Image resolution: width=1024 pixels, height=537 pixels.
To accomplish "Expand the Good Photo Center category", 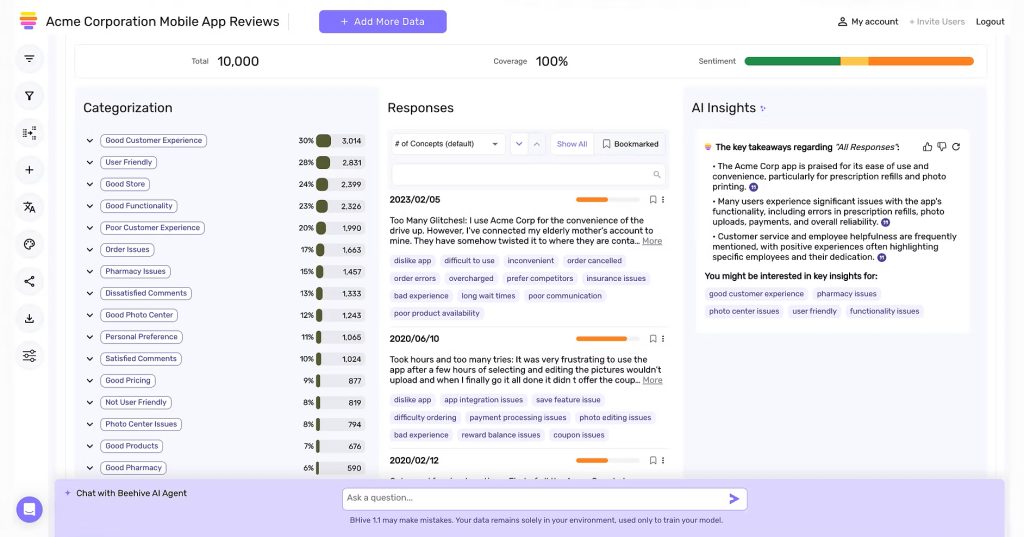I will [x=89, y=315].
